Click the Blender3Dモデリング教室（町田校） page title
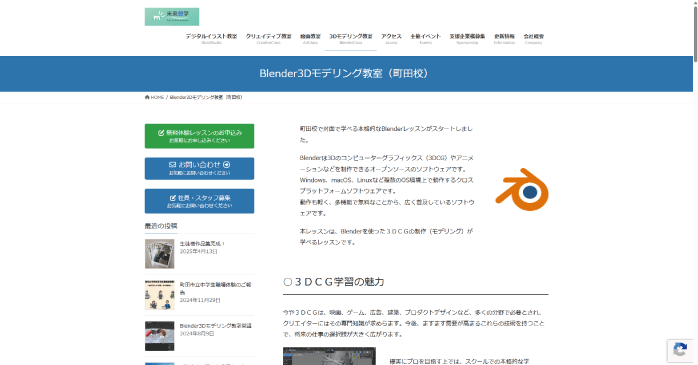Viewport: 698px width, 365px height. click(344, 73)
